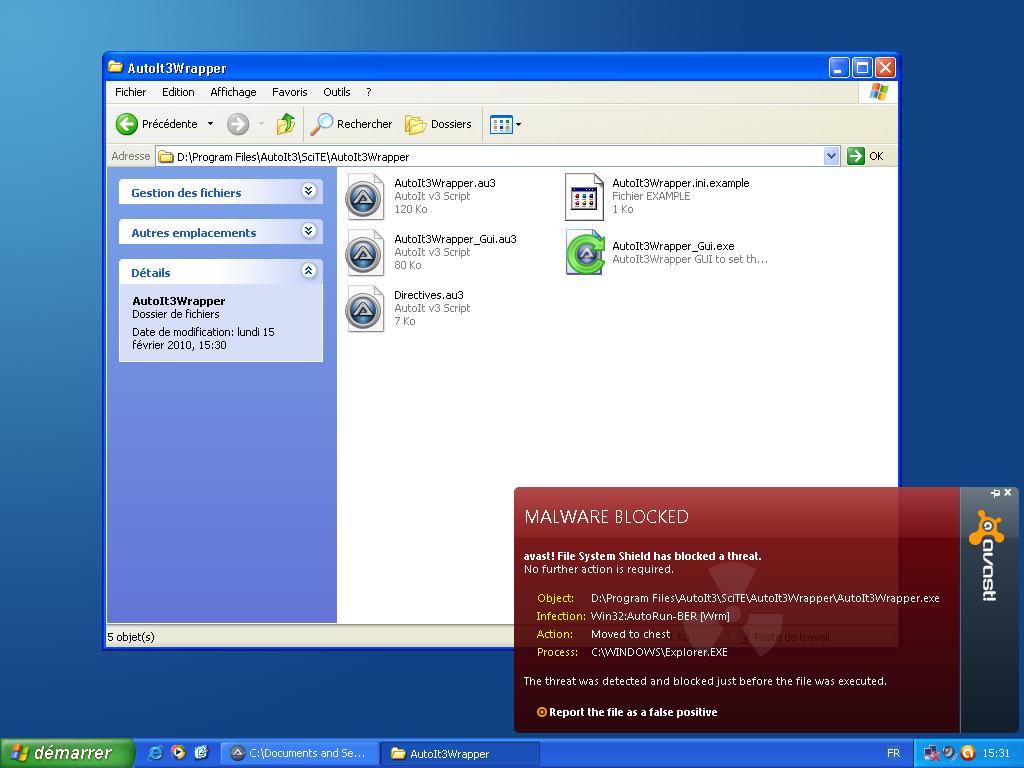Go up one folder level
This screenshot has width=1024, height=768.
[285, 124]
